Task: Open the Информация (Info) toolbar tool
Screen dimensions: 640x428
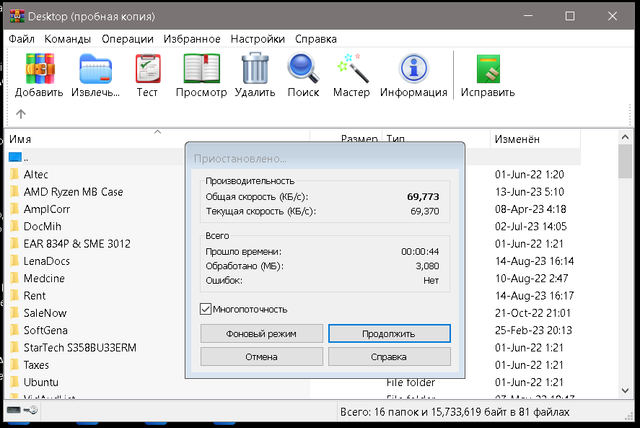Action: click(413, 69)
